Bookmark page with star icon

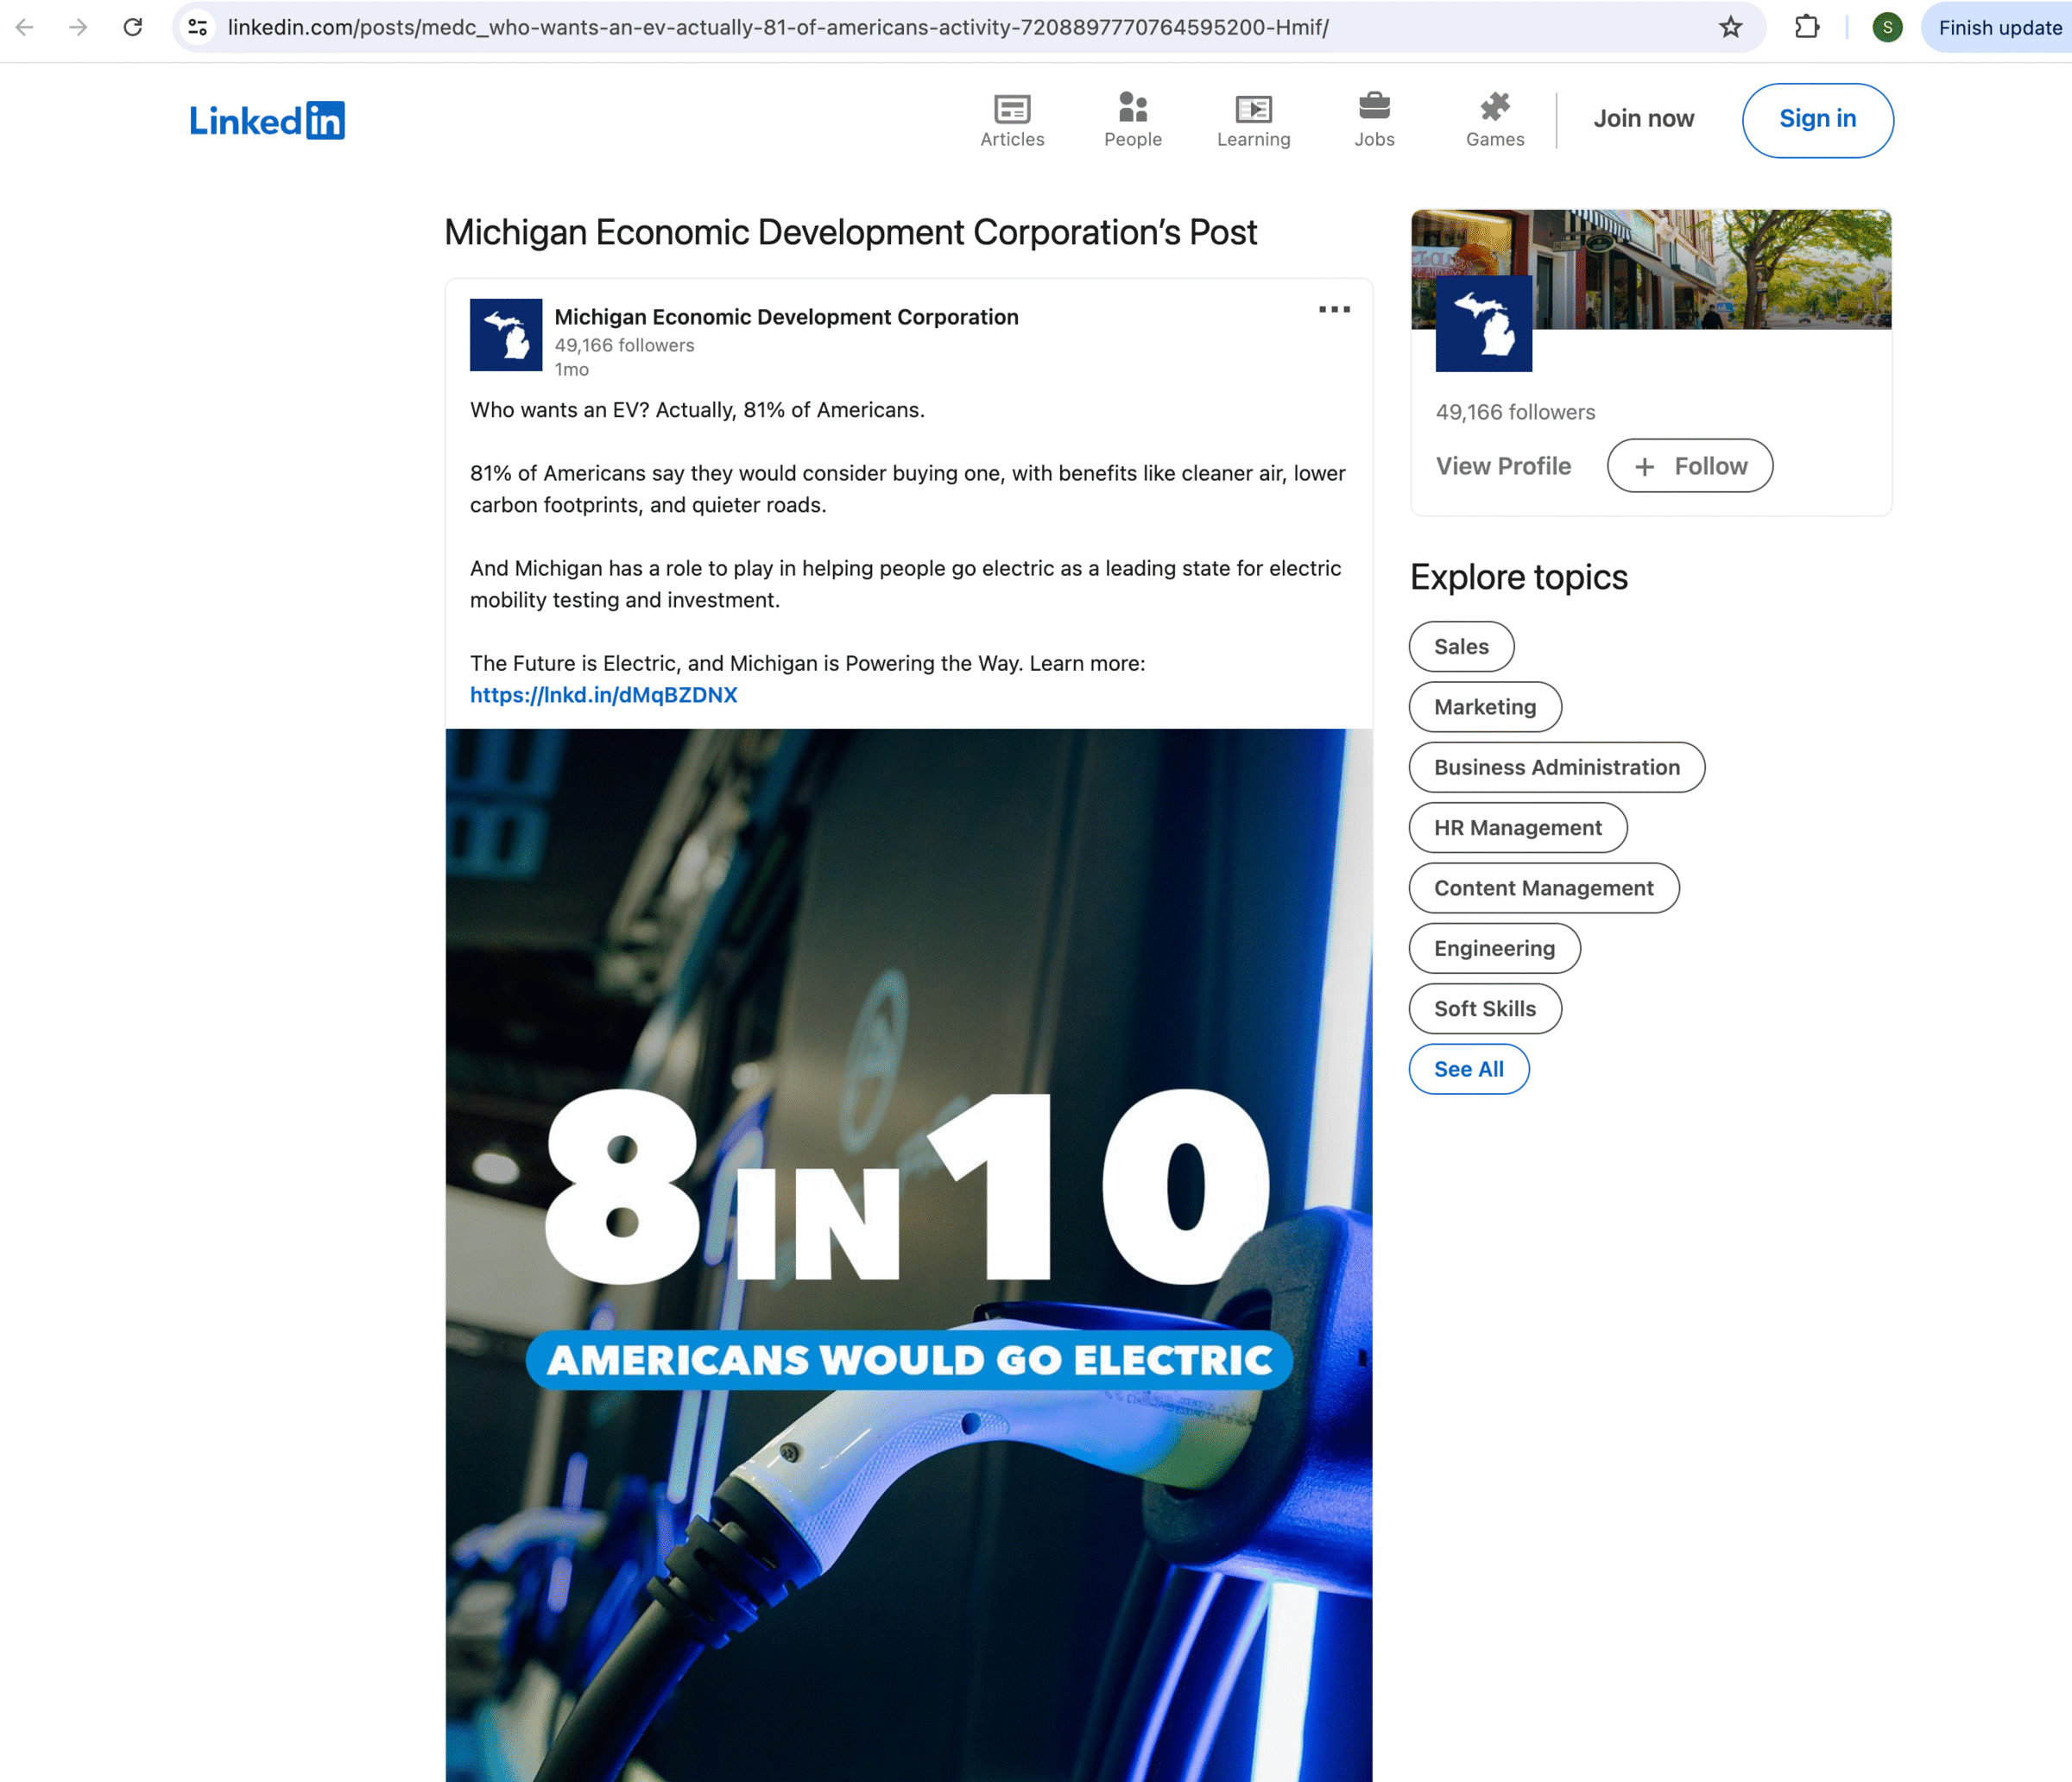(1730, 27)
